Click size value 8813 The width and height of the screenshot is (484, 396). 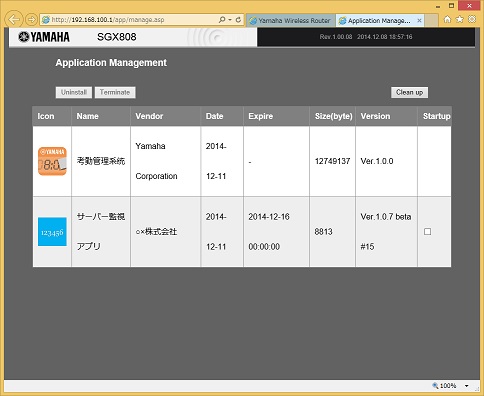(323, 232)
